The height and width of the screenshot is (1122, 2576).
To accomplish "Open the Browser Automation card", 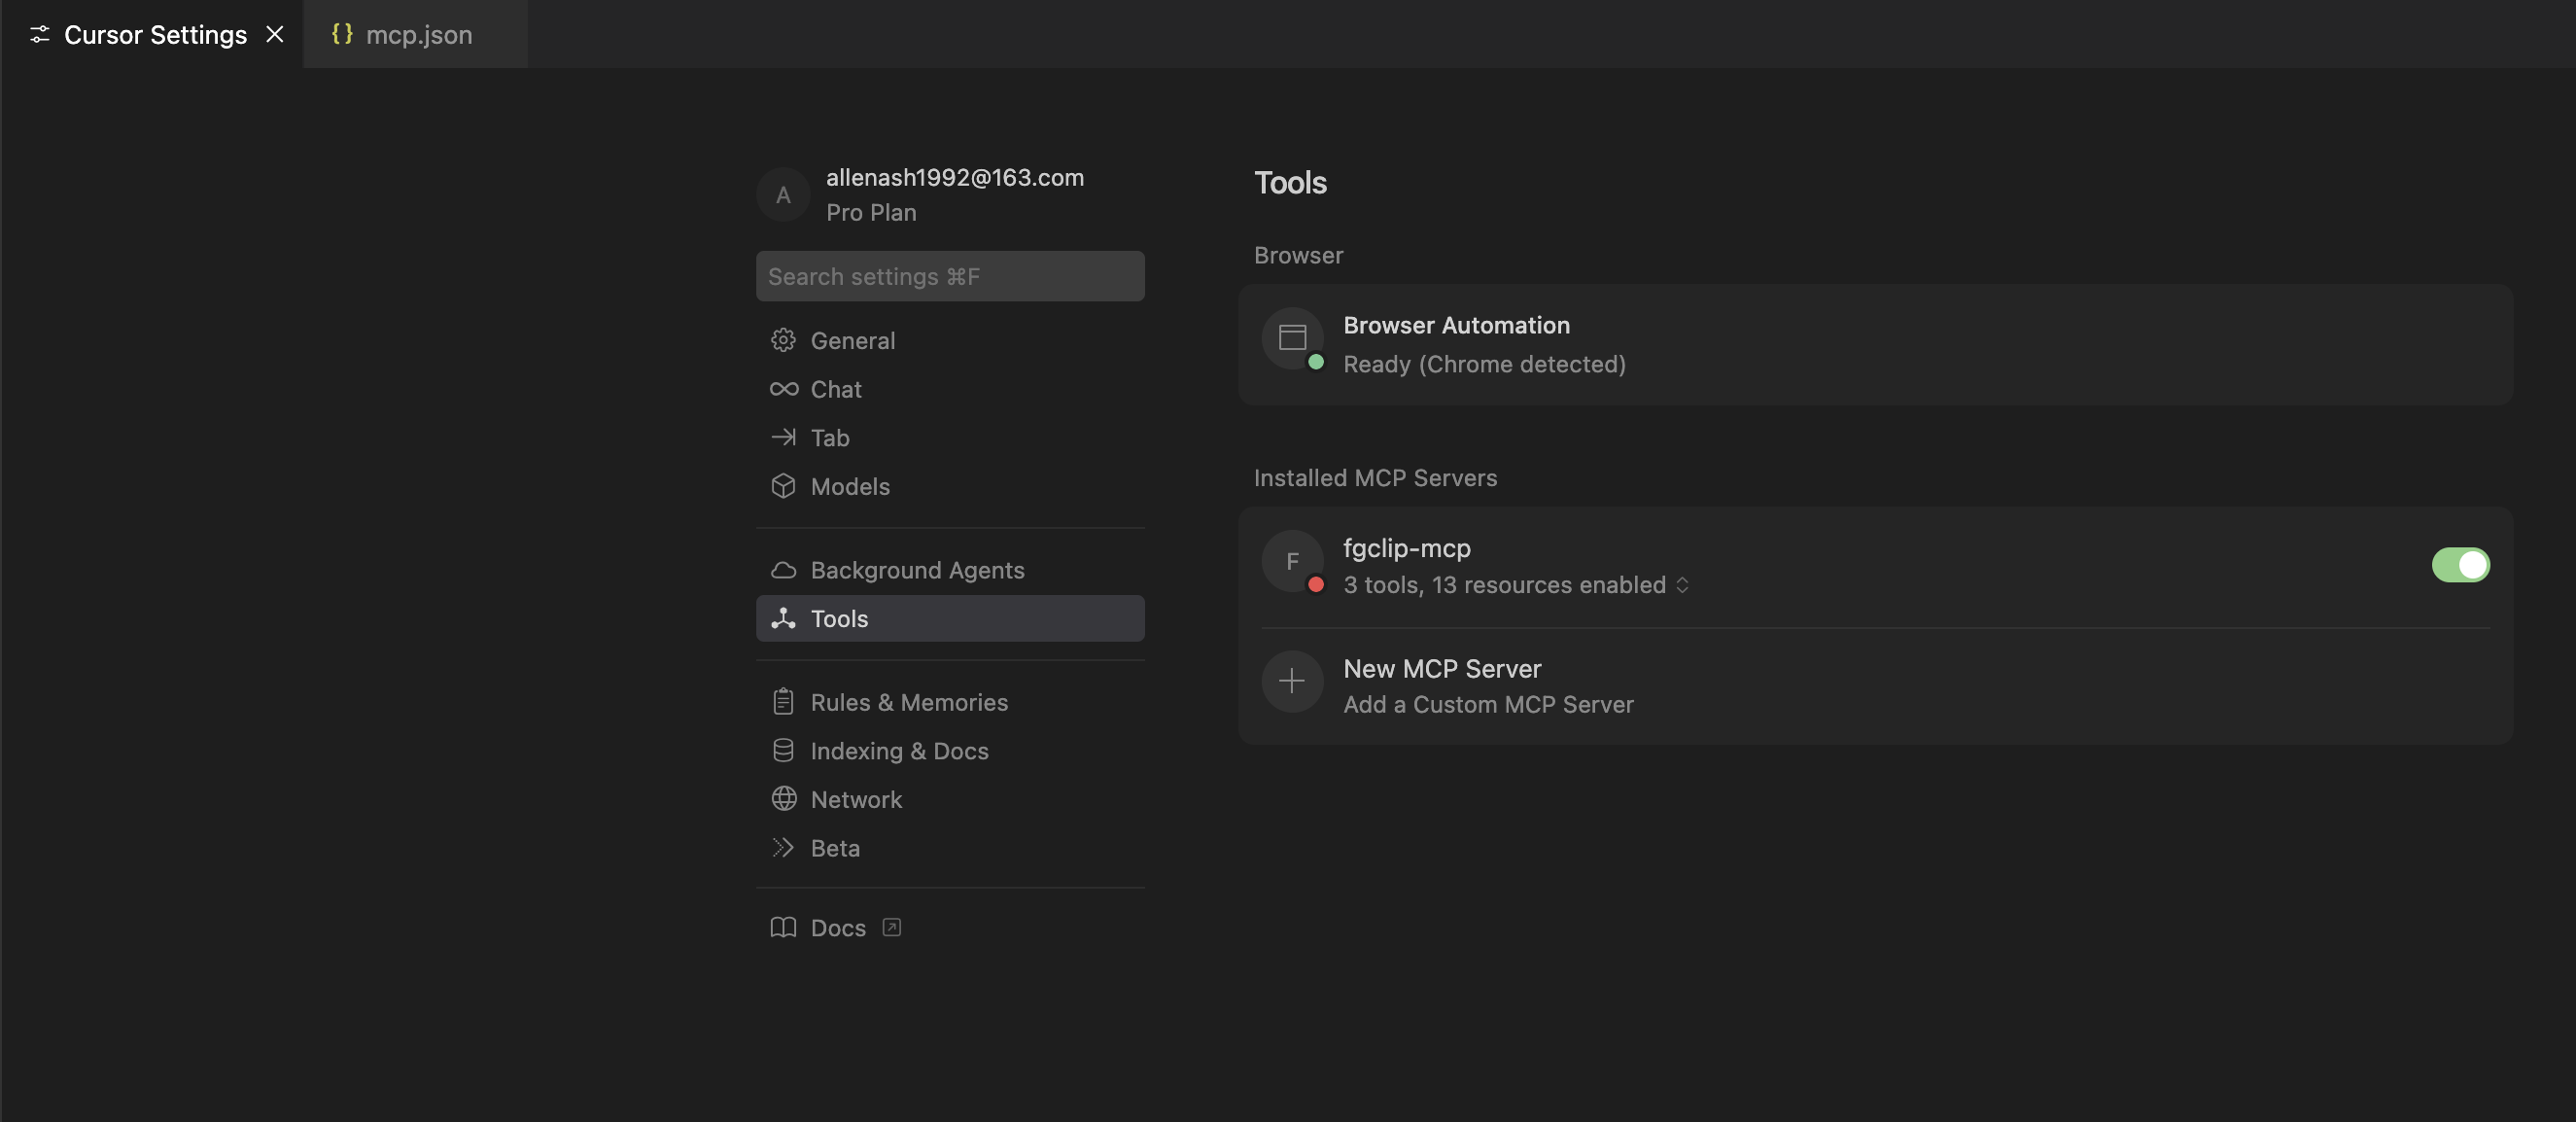I will tap(1875, 344).
